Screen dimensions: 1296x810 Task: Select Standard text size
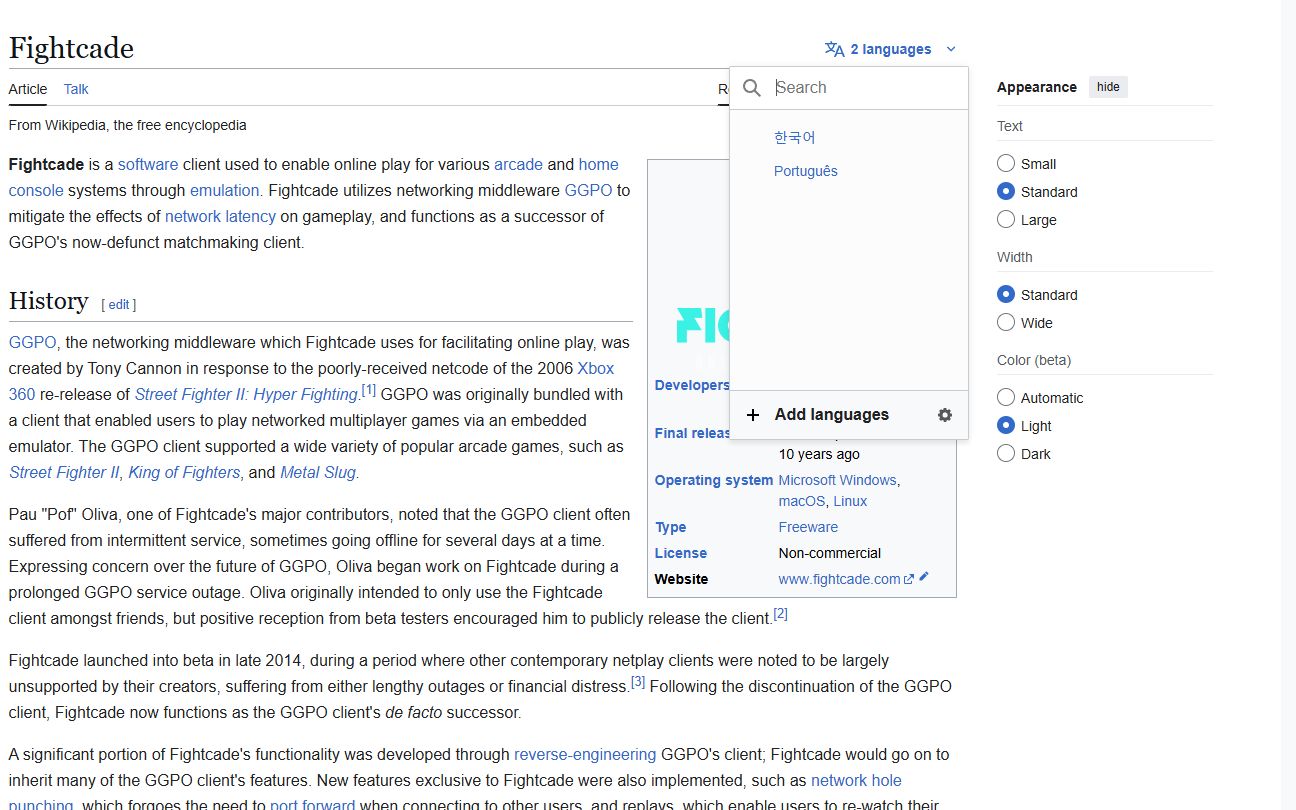[1006, 191]
